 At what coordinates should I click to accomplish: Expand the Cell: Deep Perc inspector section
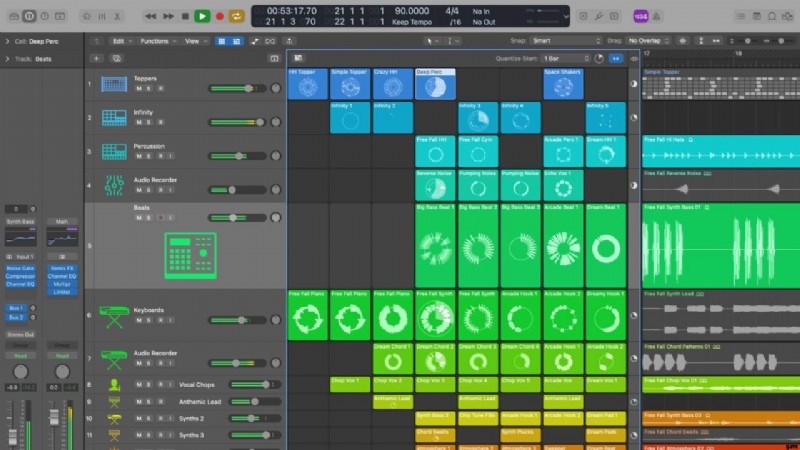click(7, 41)
